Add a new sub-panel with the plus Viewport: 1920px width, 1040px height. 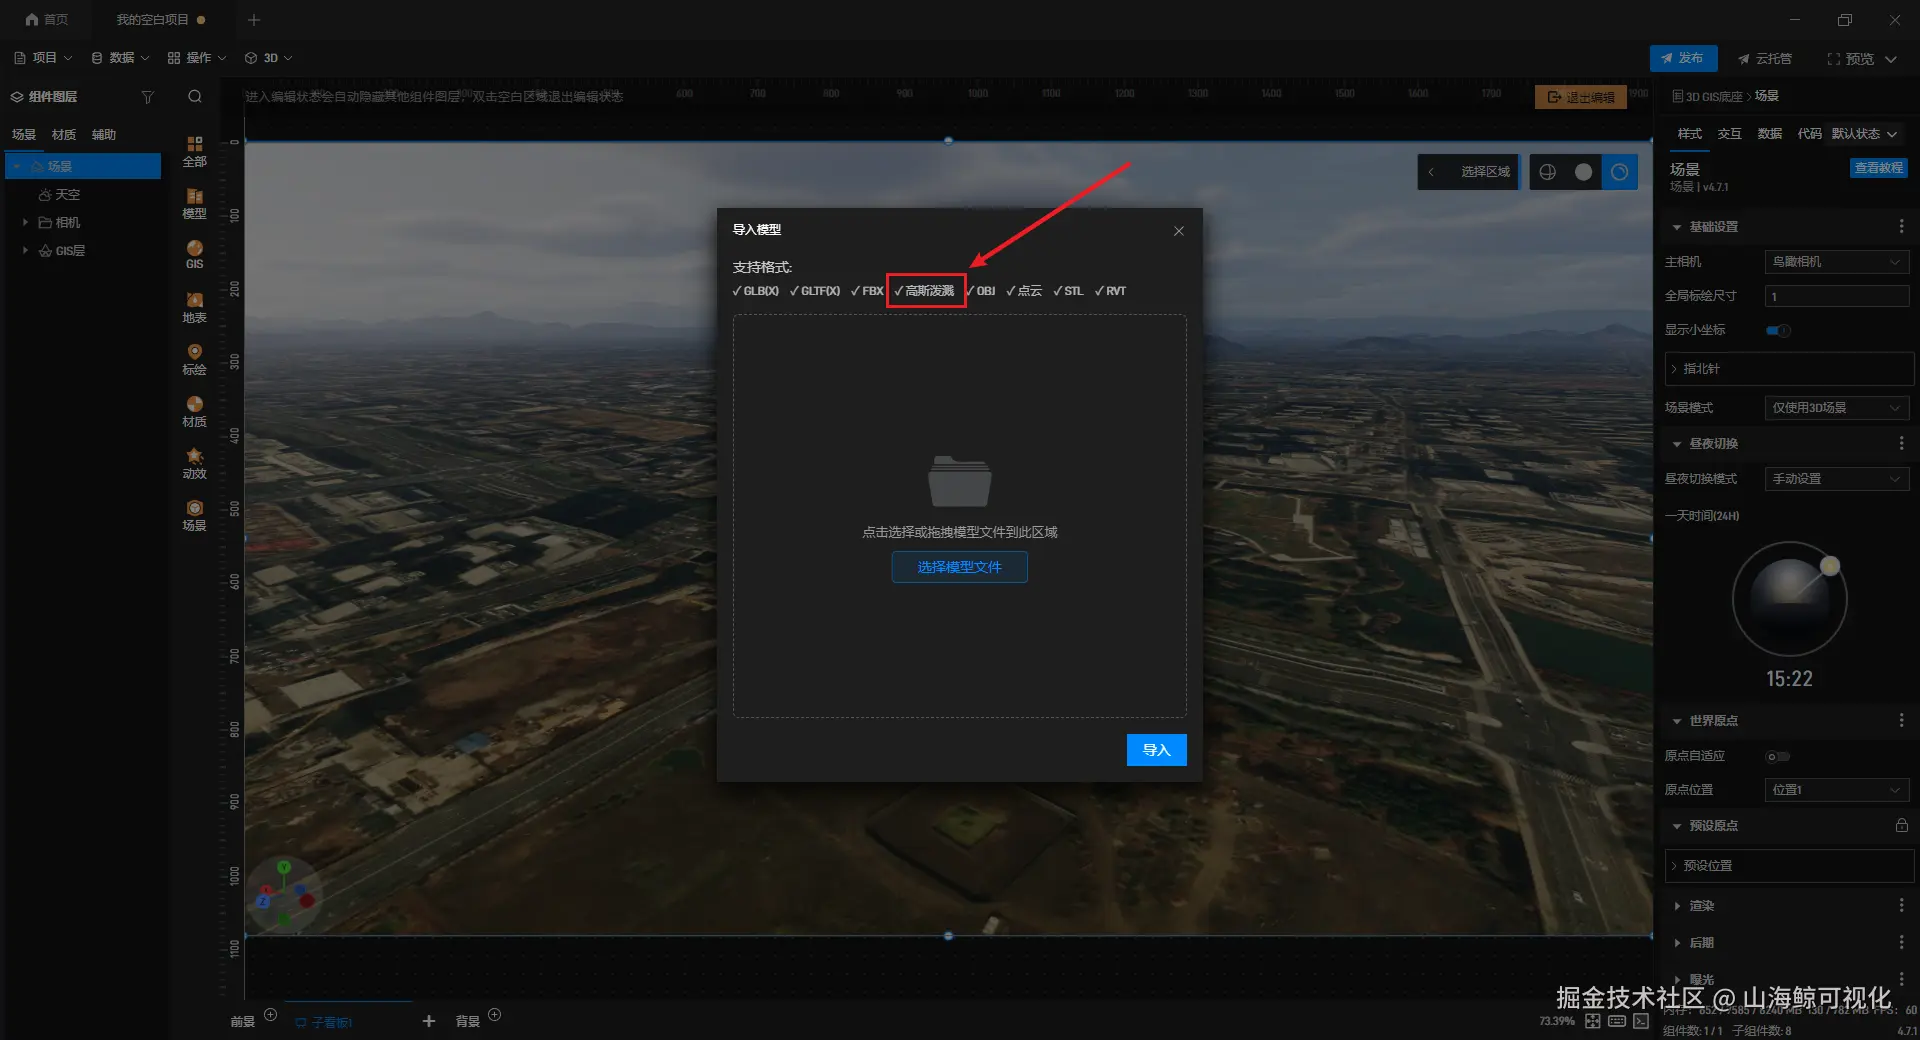tap(429, 1021)
